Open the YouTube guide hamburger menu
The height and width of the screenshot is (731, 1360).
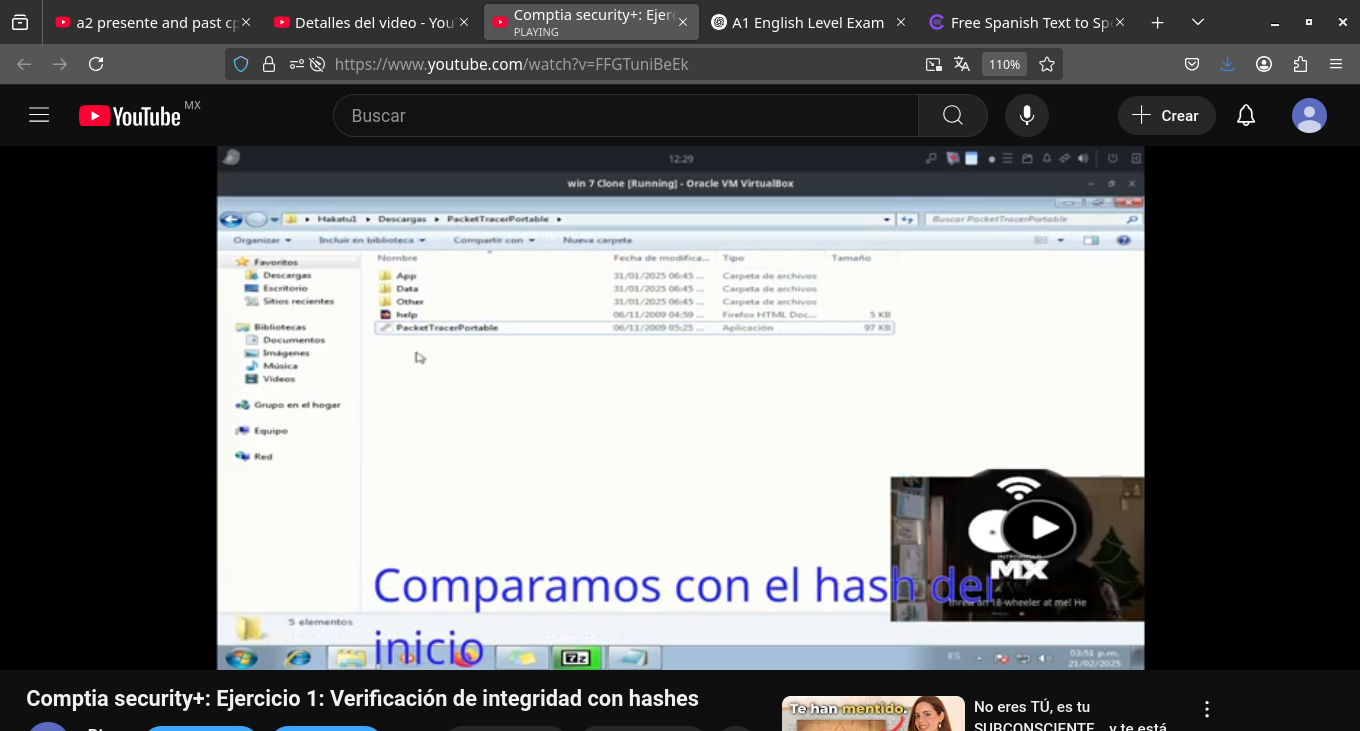[x=39, y=115]
